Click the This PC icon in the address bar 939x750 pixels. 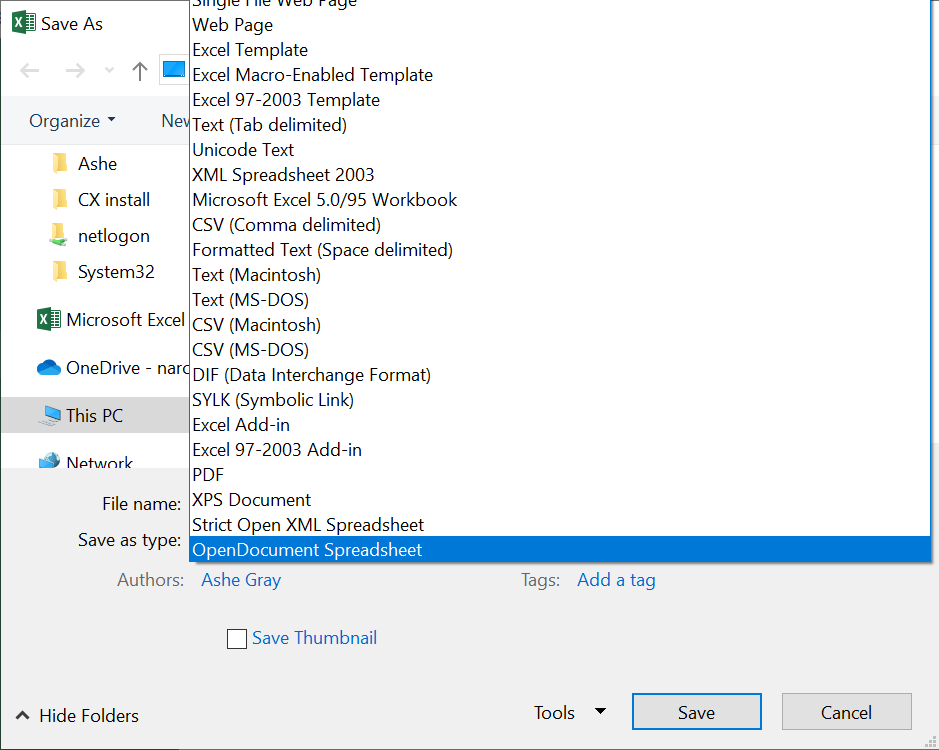[174, 69]
